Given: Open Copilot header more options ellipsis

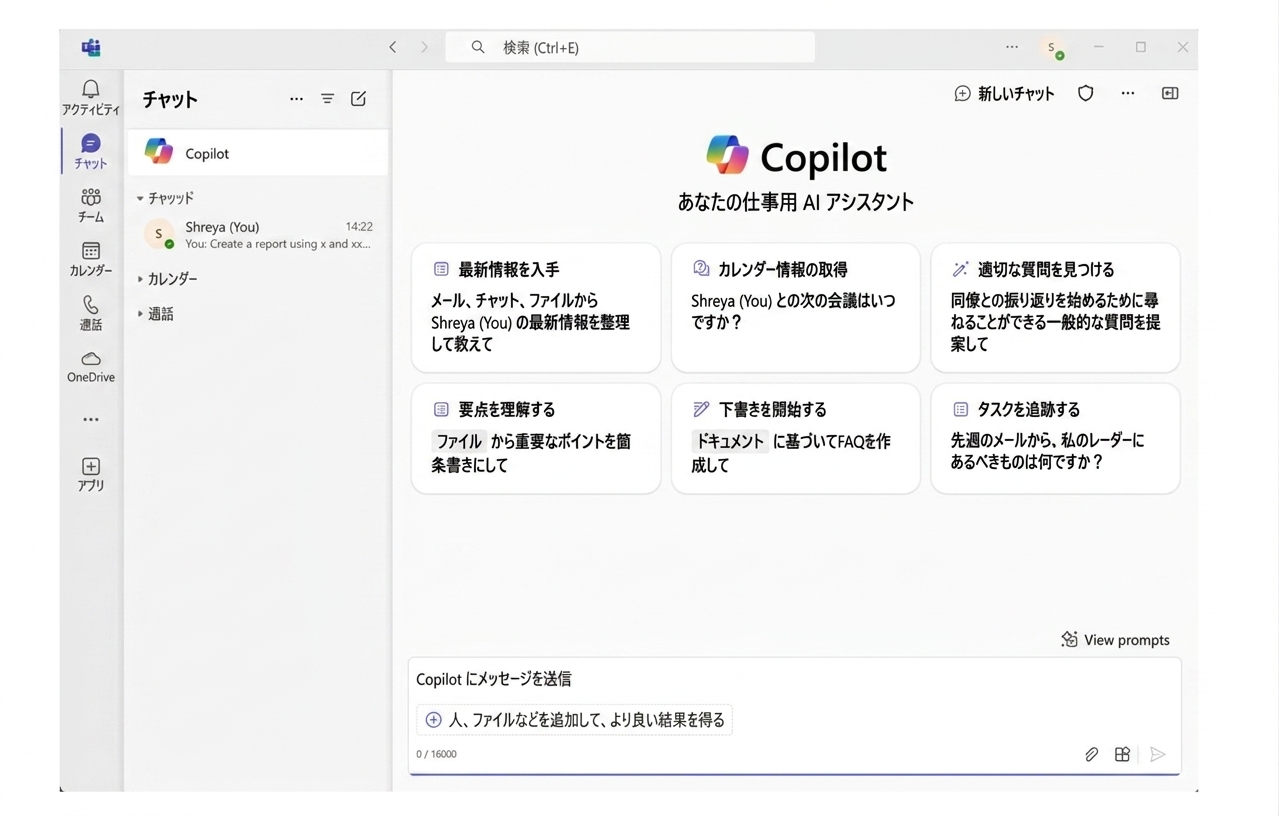Looking at the screenshot, I should 1128,93.
